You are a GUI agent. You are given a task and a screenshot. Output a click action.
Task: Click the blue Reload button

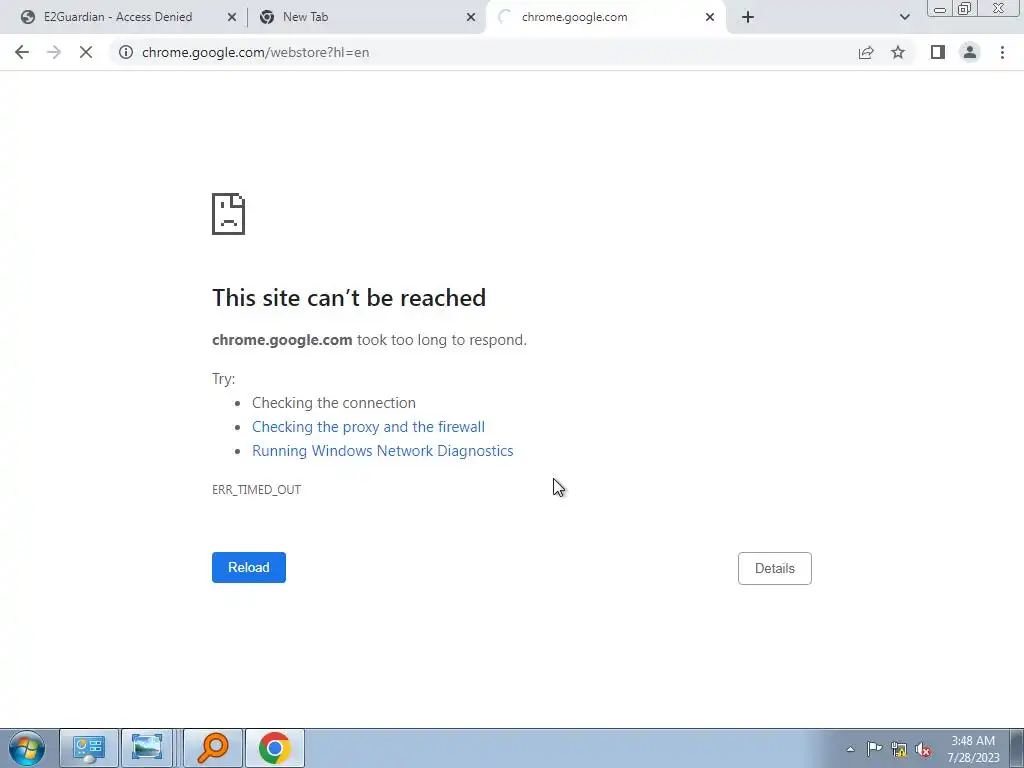click(249, 568)
